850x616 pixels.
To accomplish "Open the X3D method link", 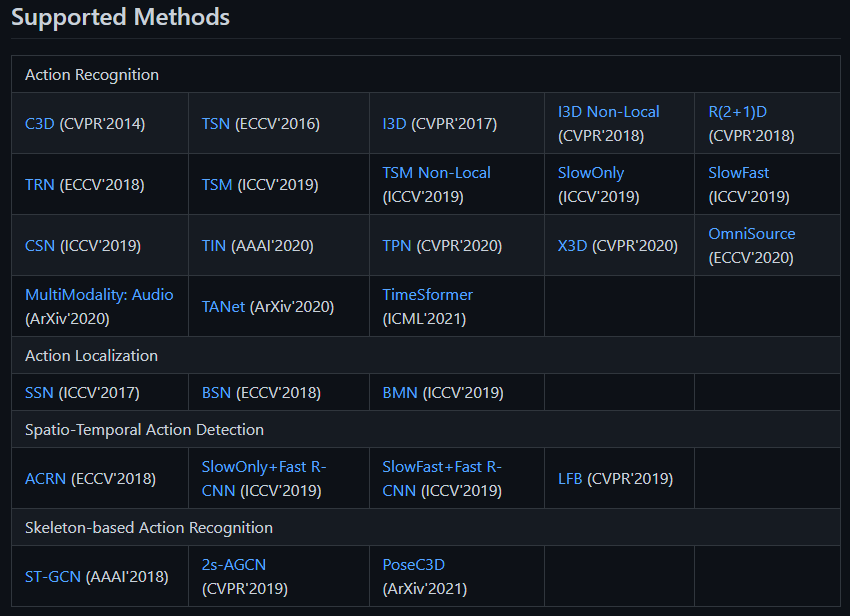I will 572,246.
